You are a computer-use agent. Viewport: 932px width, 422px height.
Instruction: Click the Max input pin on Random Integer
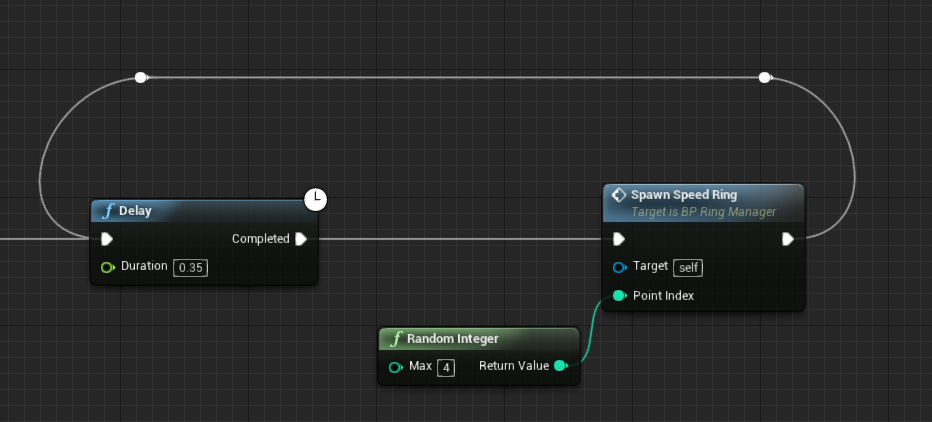coord(395,367)
